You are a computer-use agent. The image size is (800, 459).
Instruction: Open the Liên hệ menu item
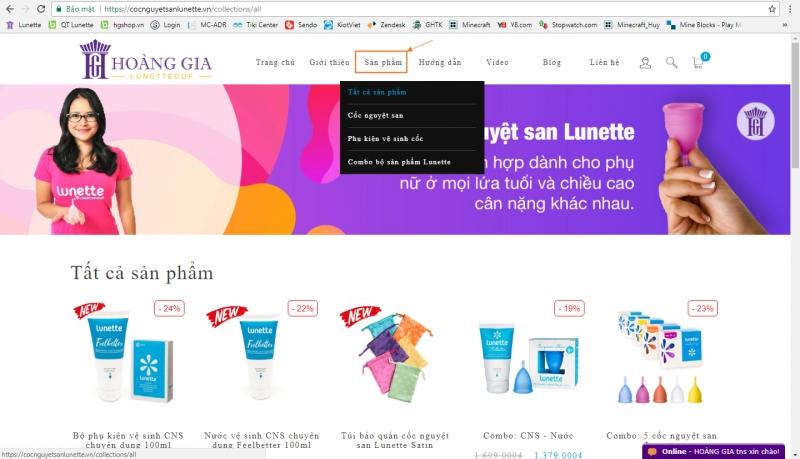point(605,62)
